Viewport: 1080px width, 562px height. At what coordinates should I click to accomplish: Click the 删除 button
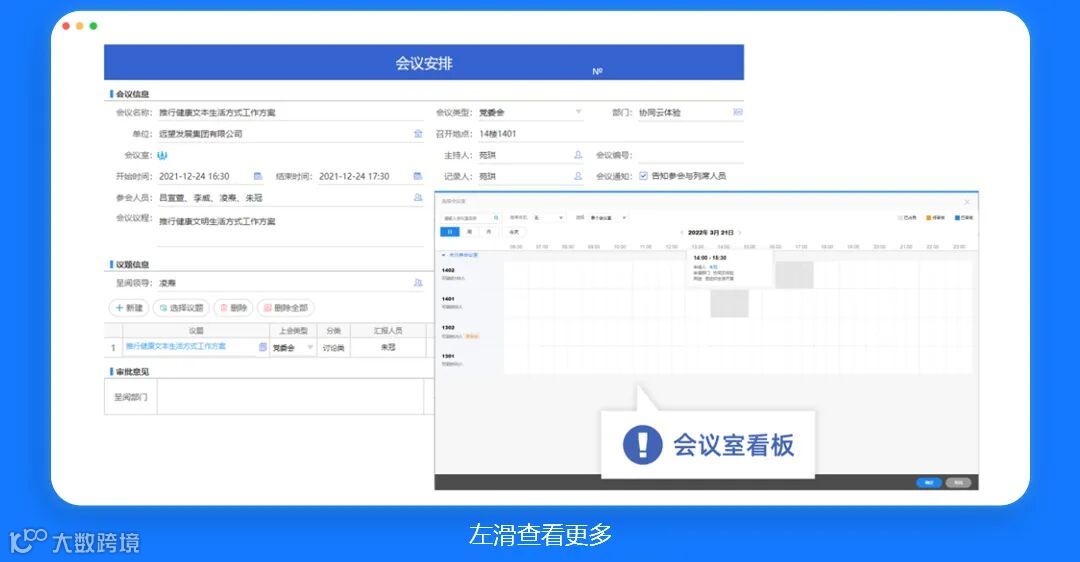pyautogui.click(x=233, y=308)
